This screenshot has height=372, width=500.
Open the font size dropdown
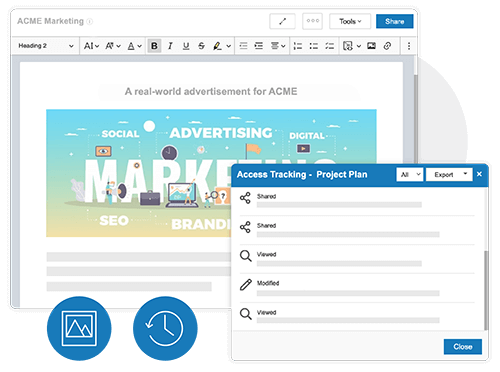pyautogui.click(x=113, y=46)
